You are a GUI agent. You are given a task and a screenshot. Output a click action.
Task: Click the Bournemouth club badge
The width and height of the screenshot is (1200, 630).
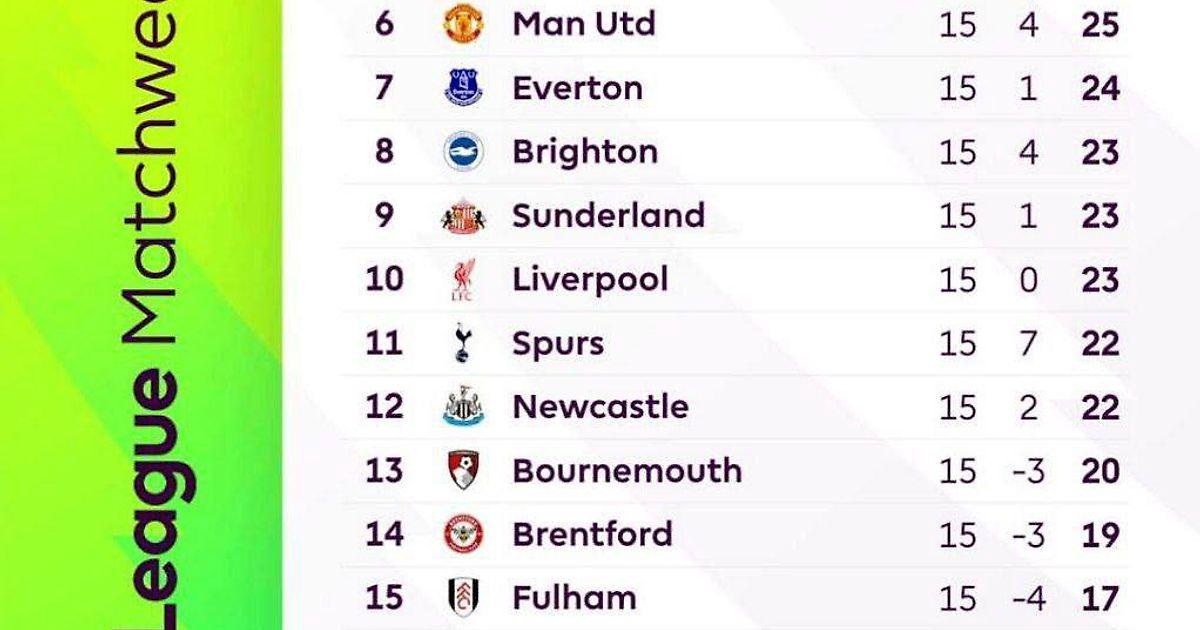pyautogui.click(x=463, y=471)
